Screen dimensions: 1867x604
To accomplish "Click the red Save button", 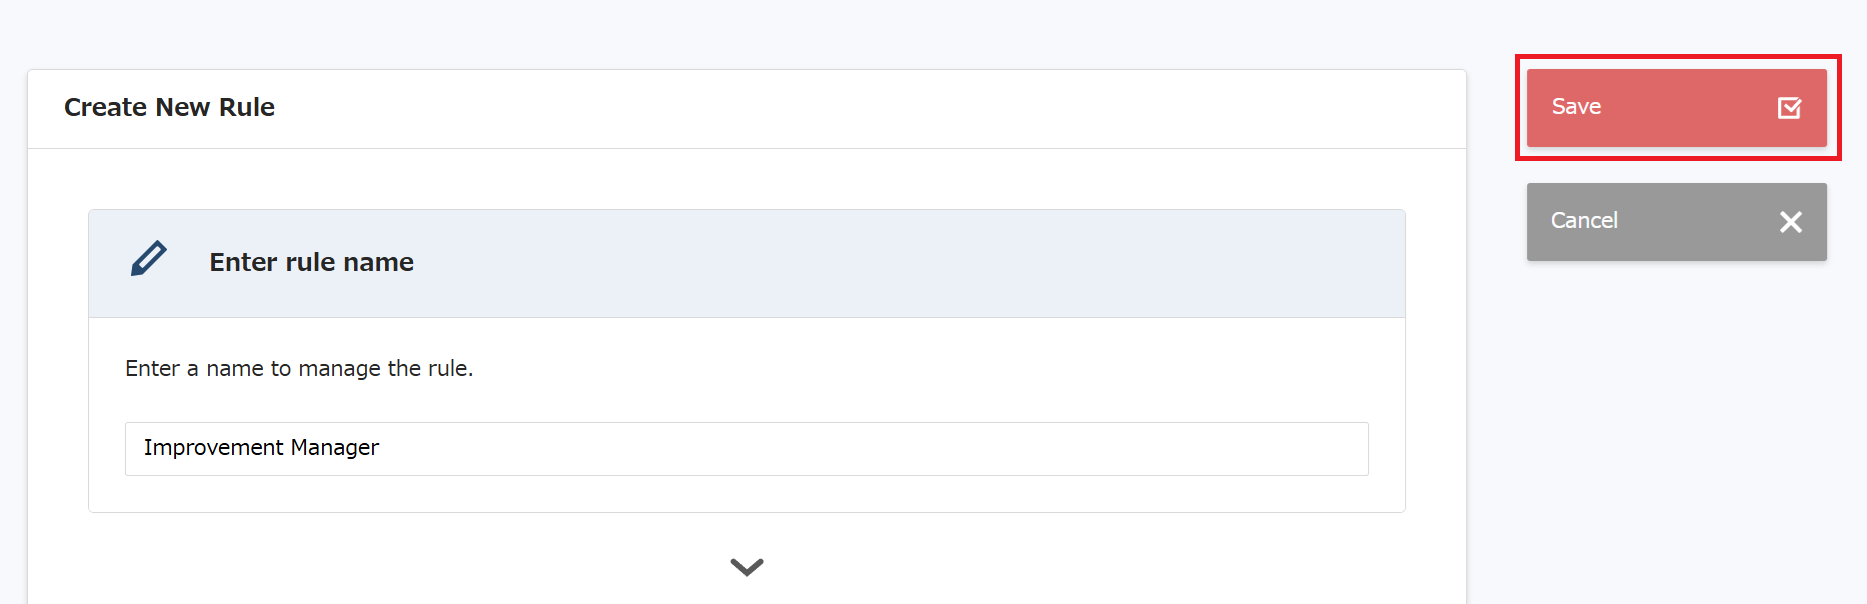I will [x=1675, y=108].
